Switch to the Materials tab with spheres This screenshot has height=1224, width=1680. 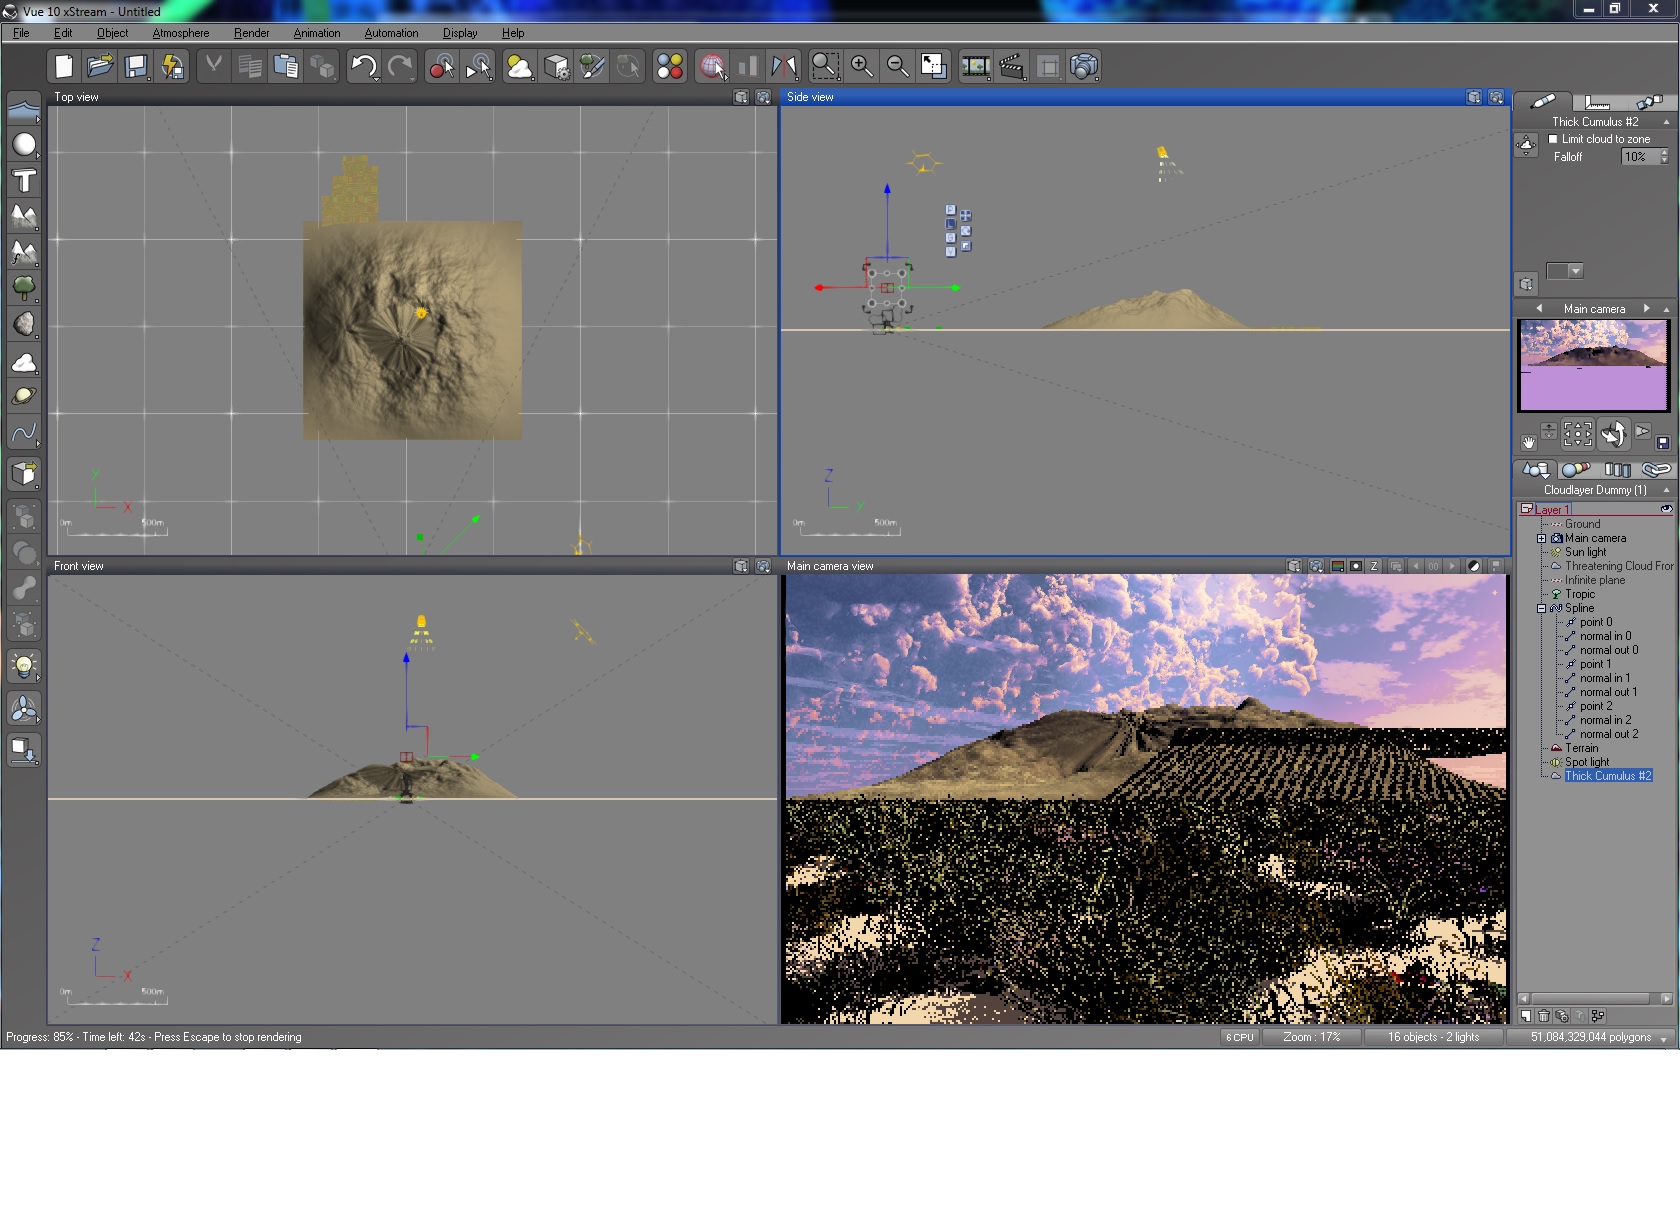1575,470
